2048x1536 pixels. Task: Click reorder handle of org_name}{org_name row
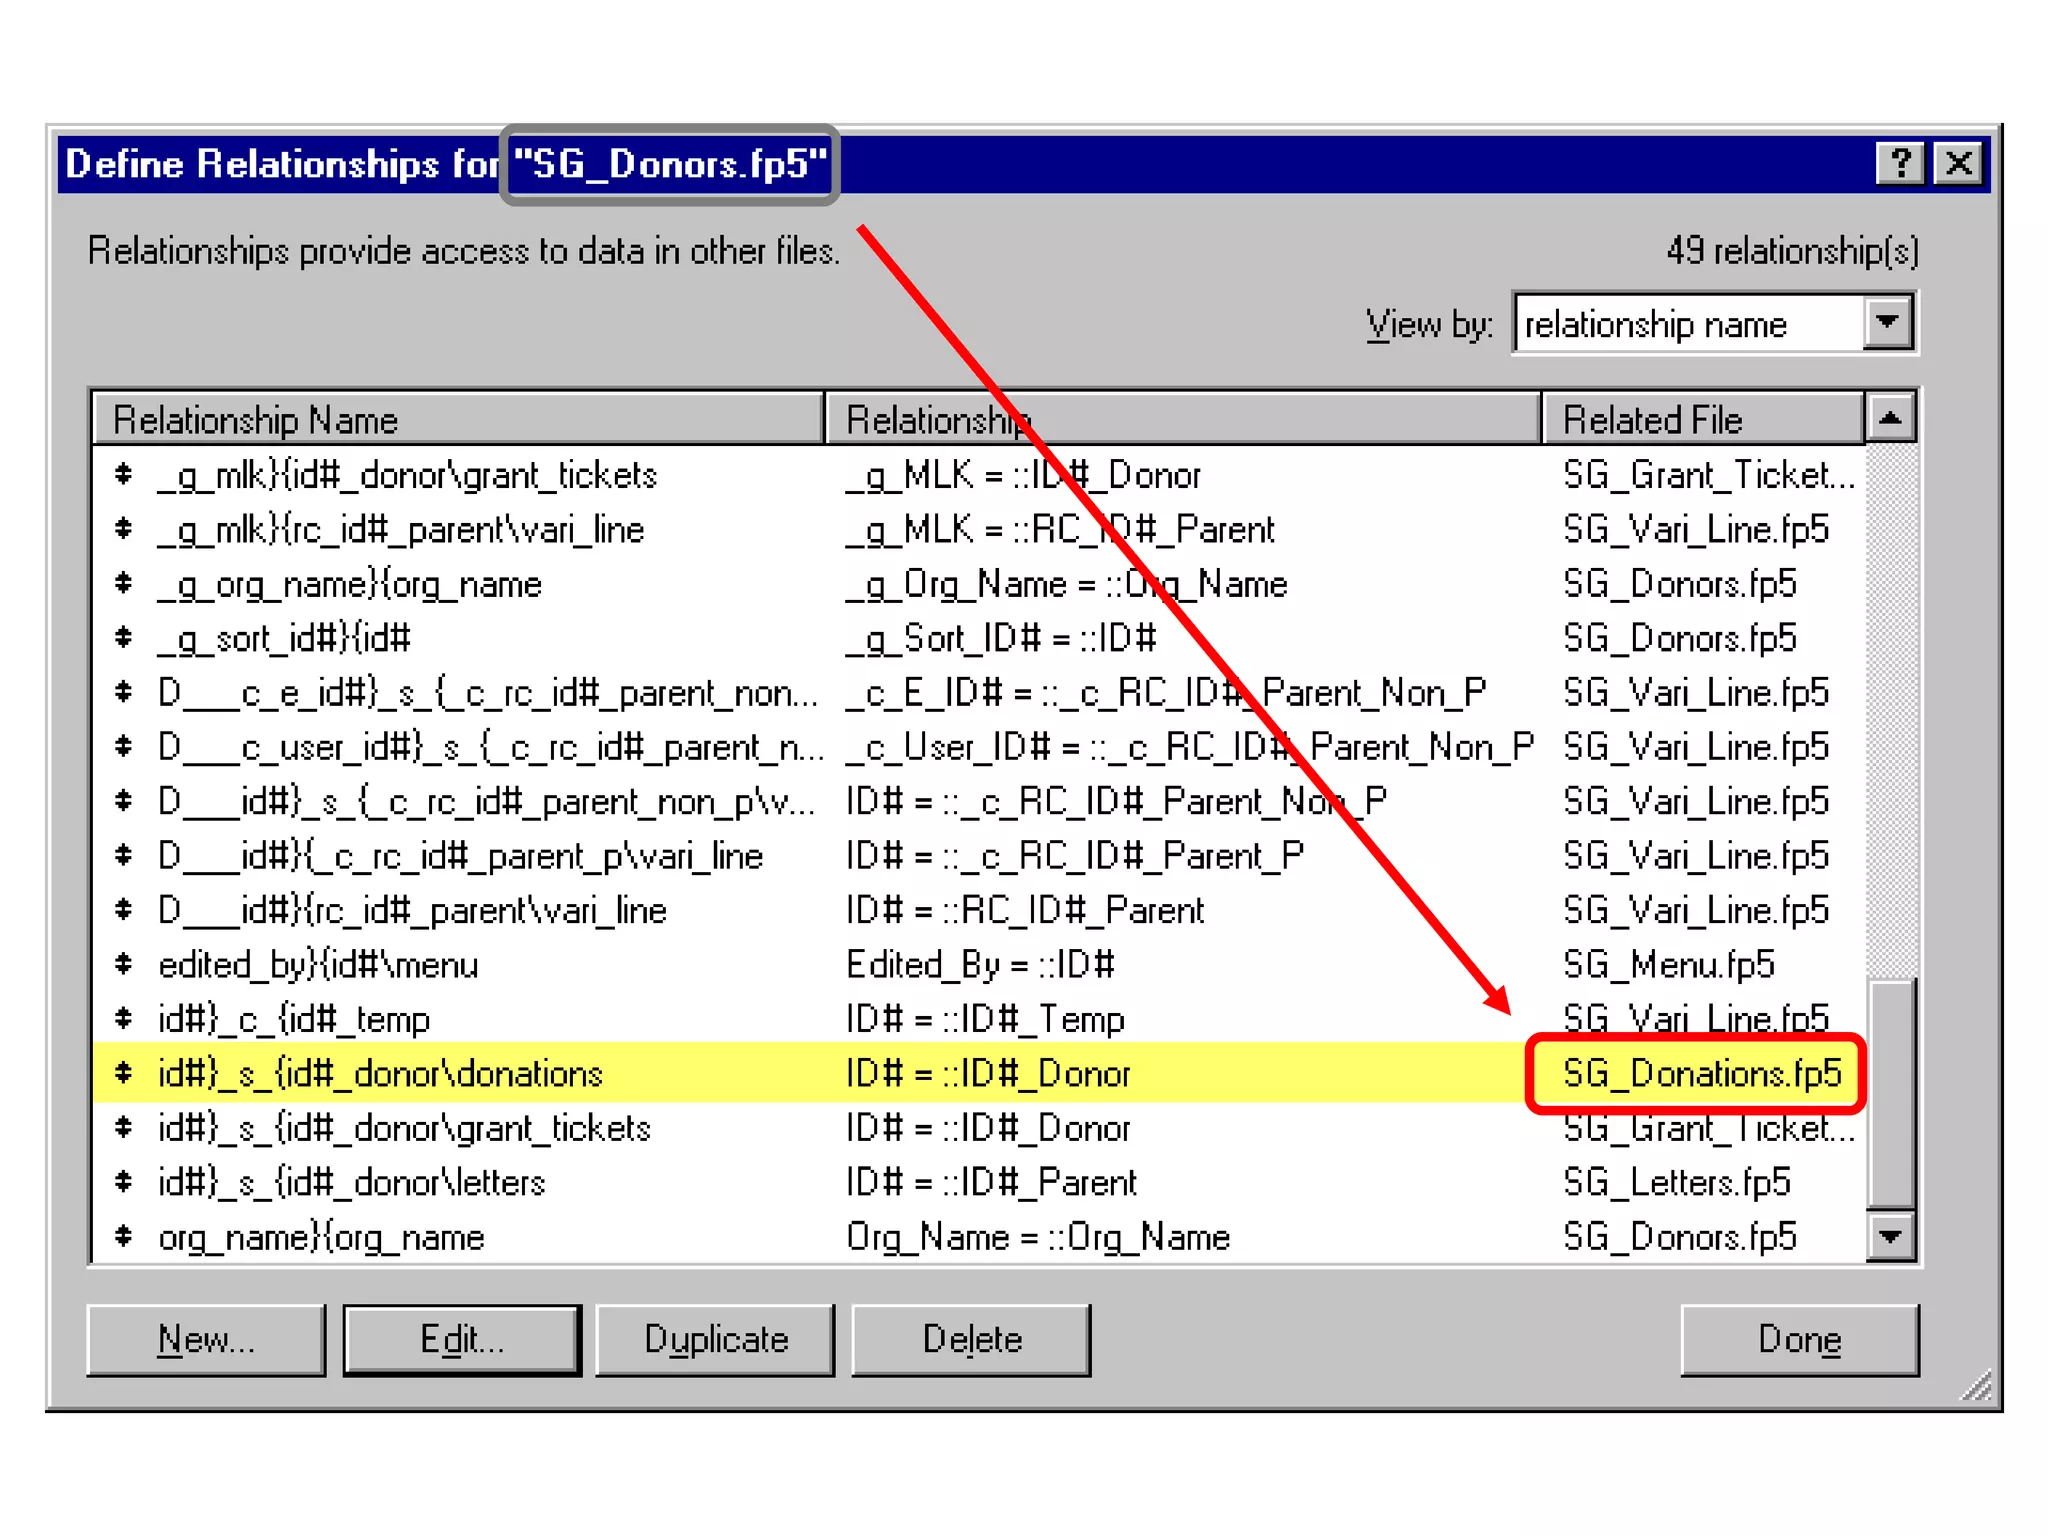tap(124, 1236)
